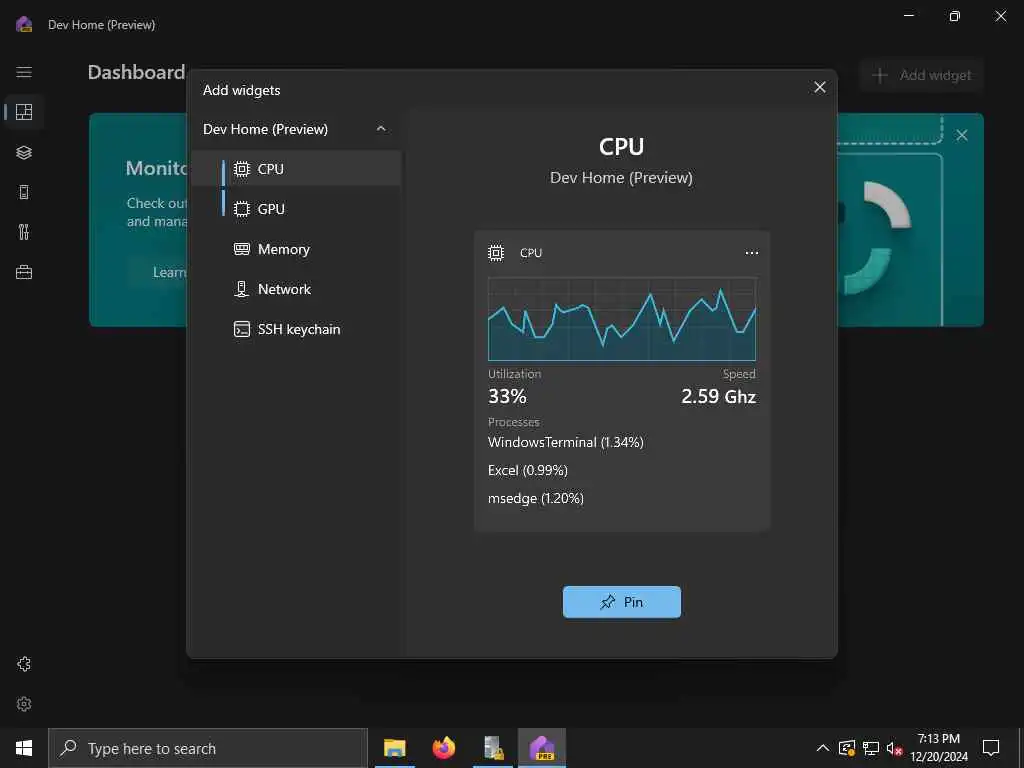Open File Explorer from taskbar
Viewport: 1024px width, 768px height.
click(x=394, y=748)
